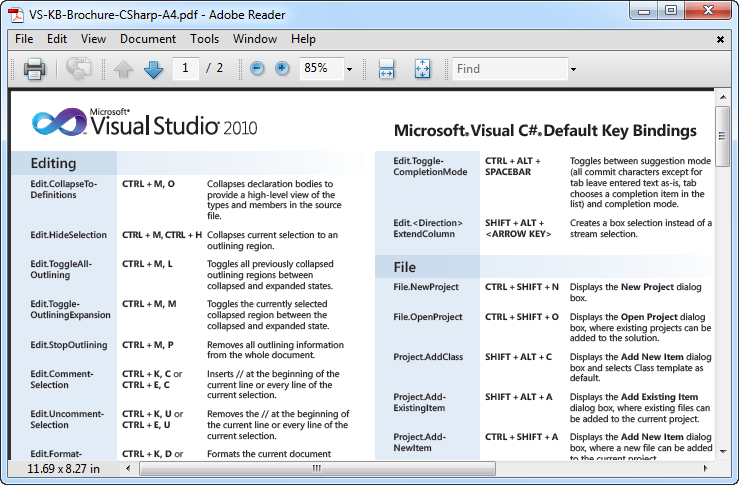739x485 pixels.
Task: Zoom out with minus button
Action: (x=257, y=69)
